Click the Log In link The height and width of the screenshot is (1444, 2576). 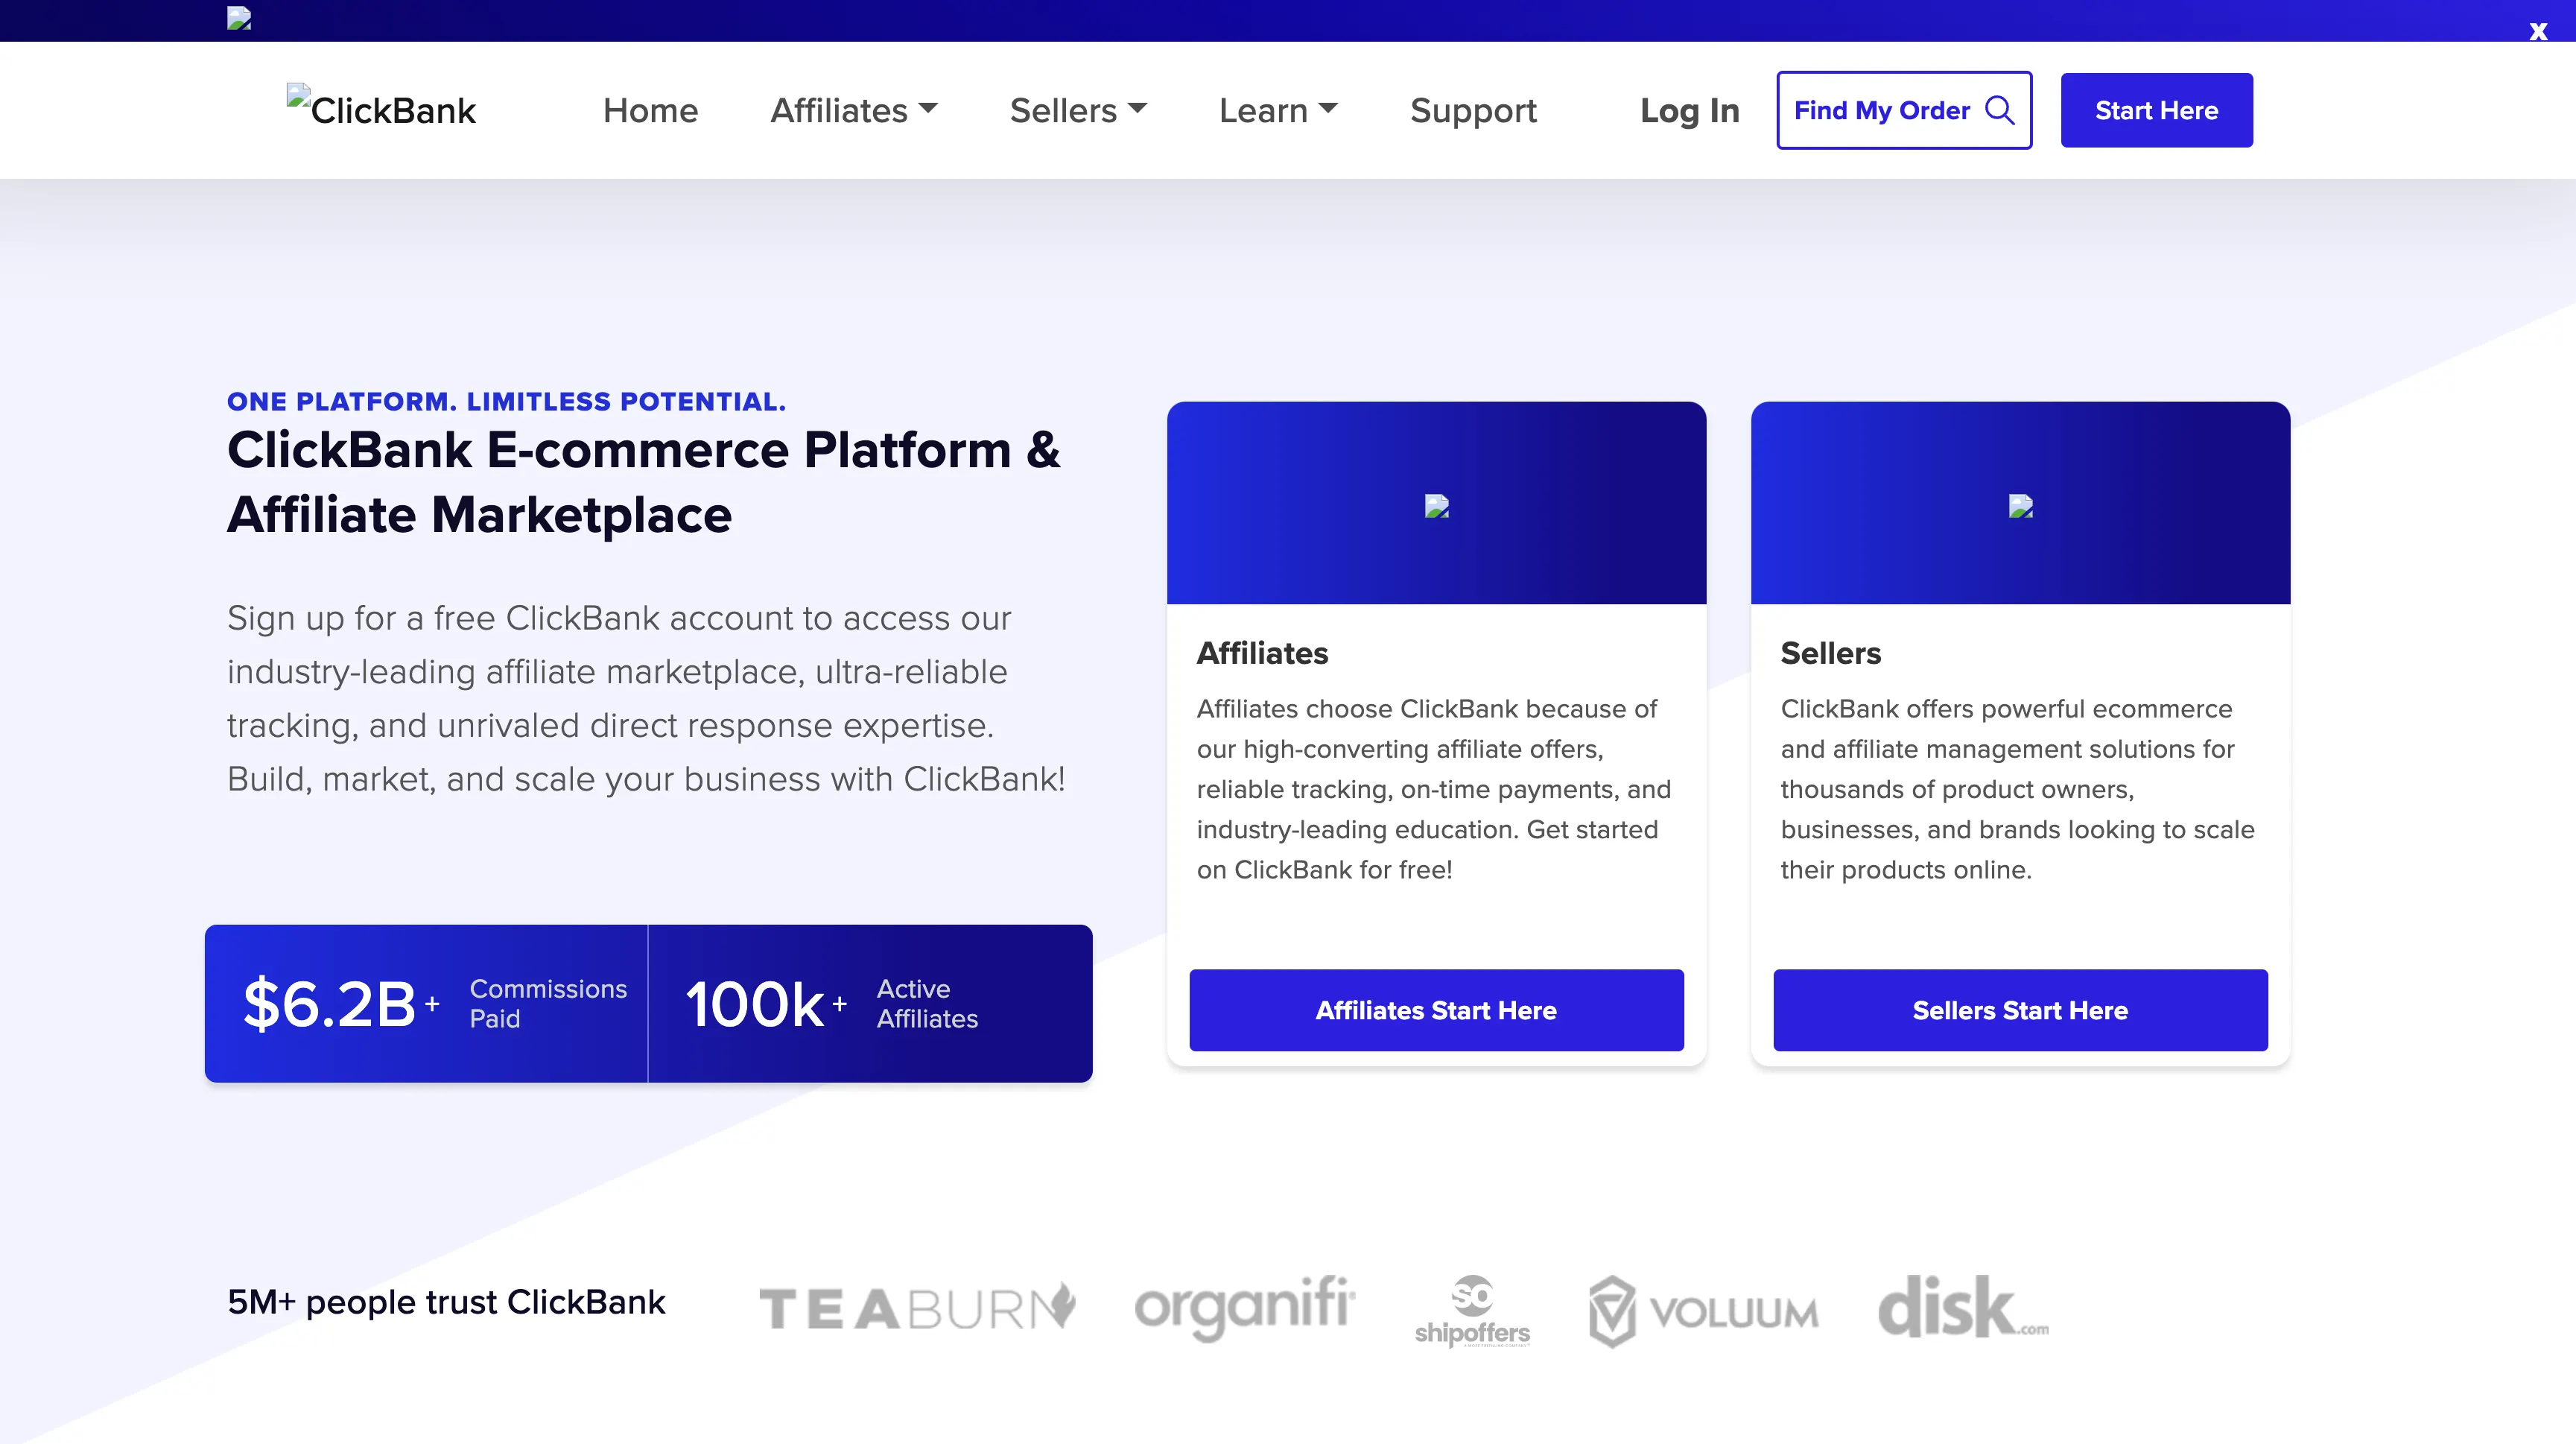point(1689,110)
